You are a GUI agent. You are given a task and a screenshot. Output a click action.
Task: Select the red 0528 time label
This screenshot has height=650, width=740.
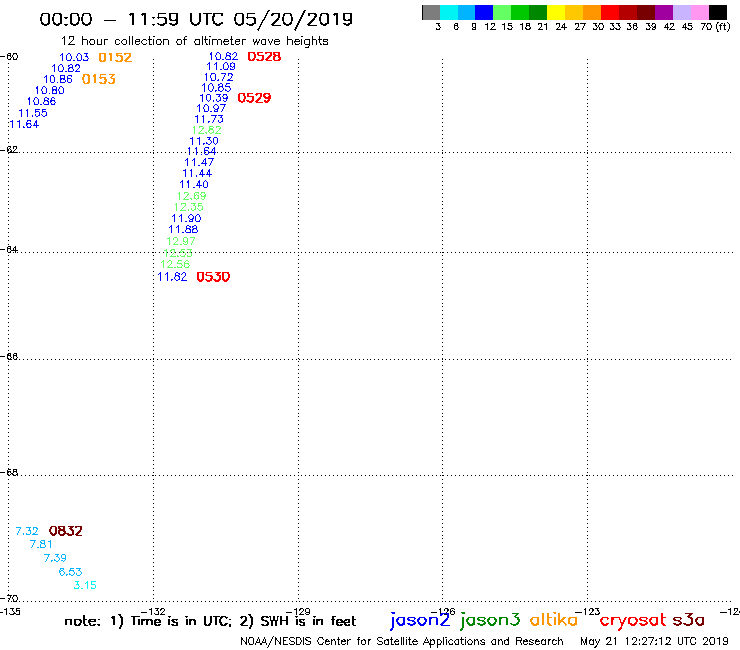point(264,57)
